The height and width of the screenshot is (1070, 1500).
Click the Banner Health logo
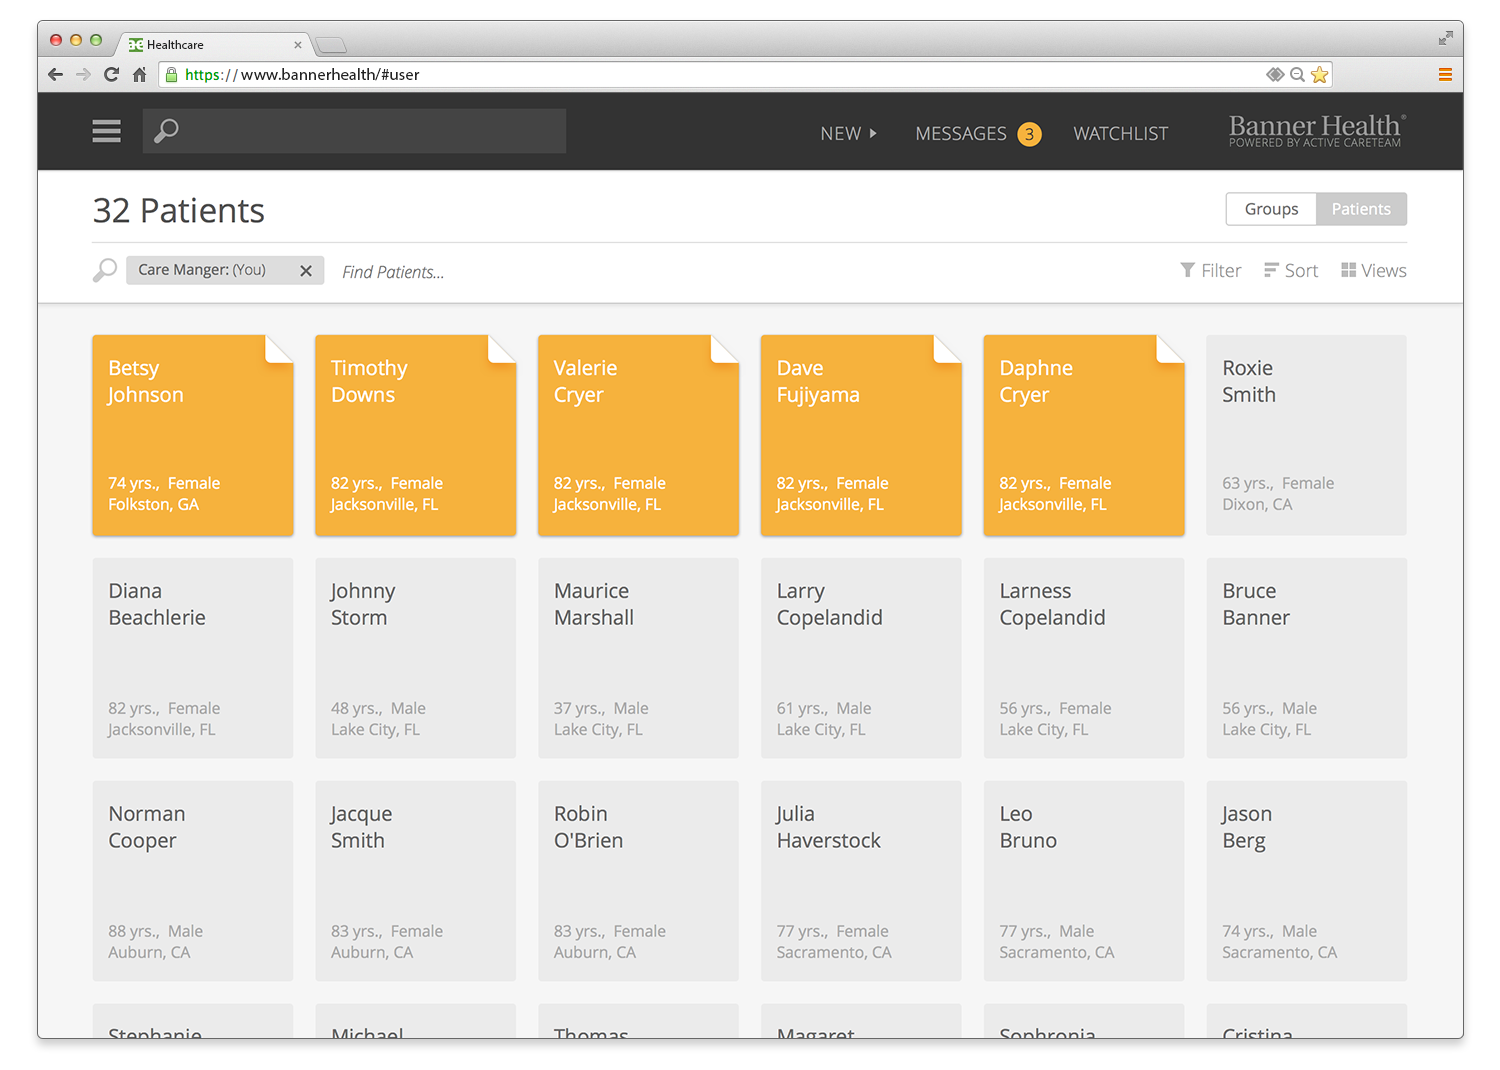click(1317, 131)
